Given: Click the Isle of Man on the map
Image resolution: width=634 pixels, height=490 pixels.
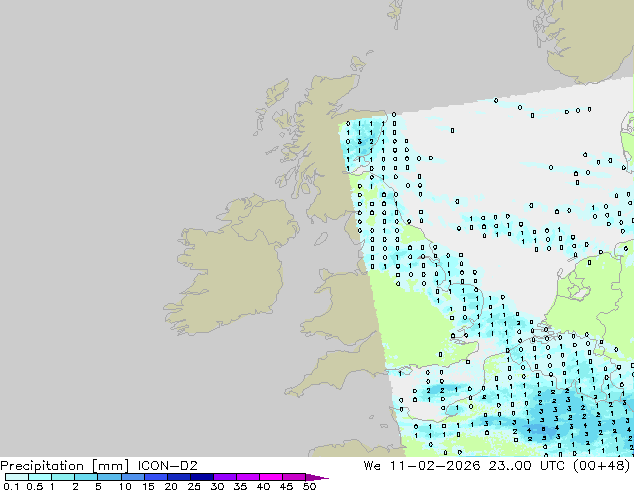Looking at the screenshot, I should click(x=321, y=239).
